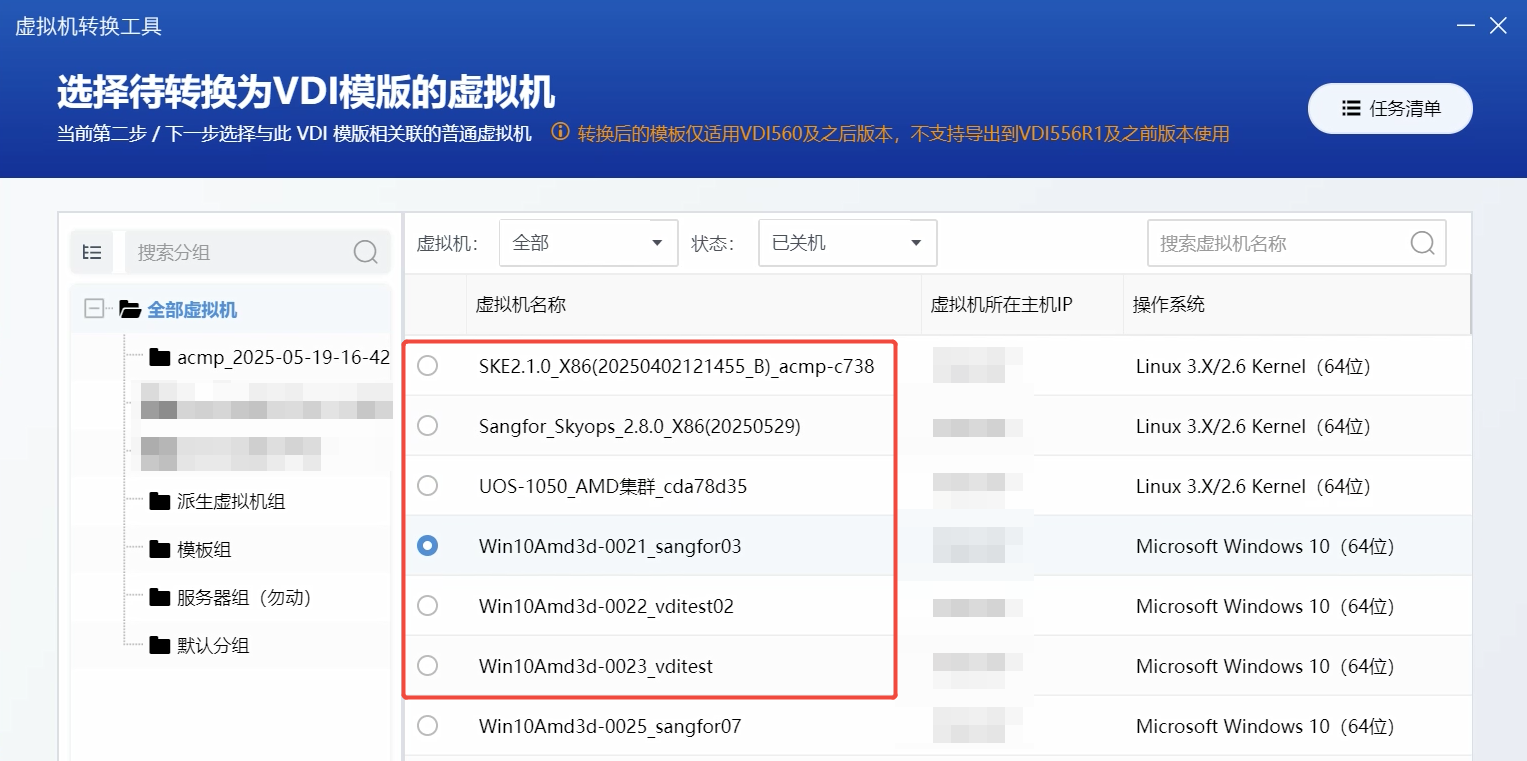
Task: Click the magnifier icon in VM name search
Action: (1421, 243)
